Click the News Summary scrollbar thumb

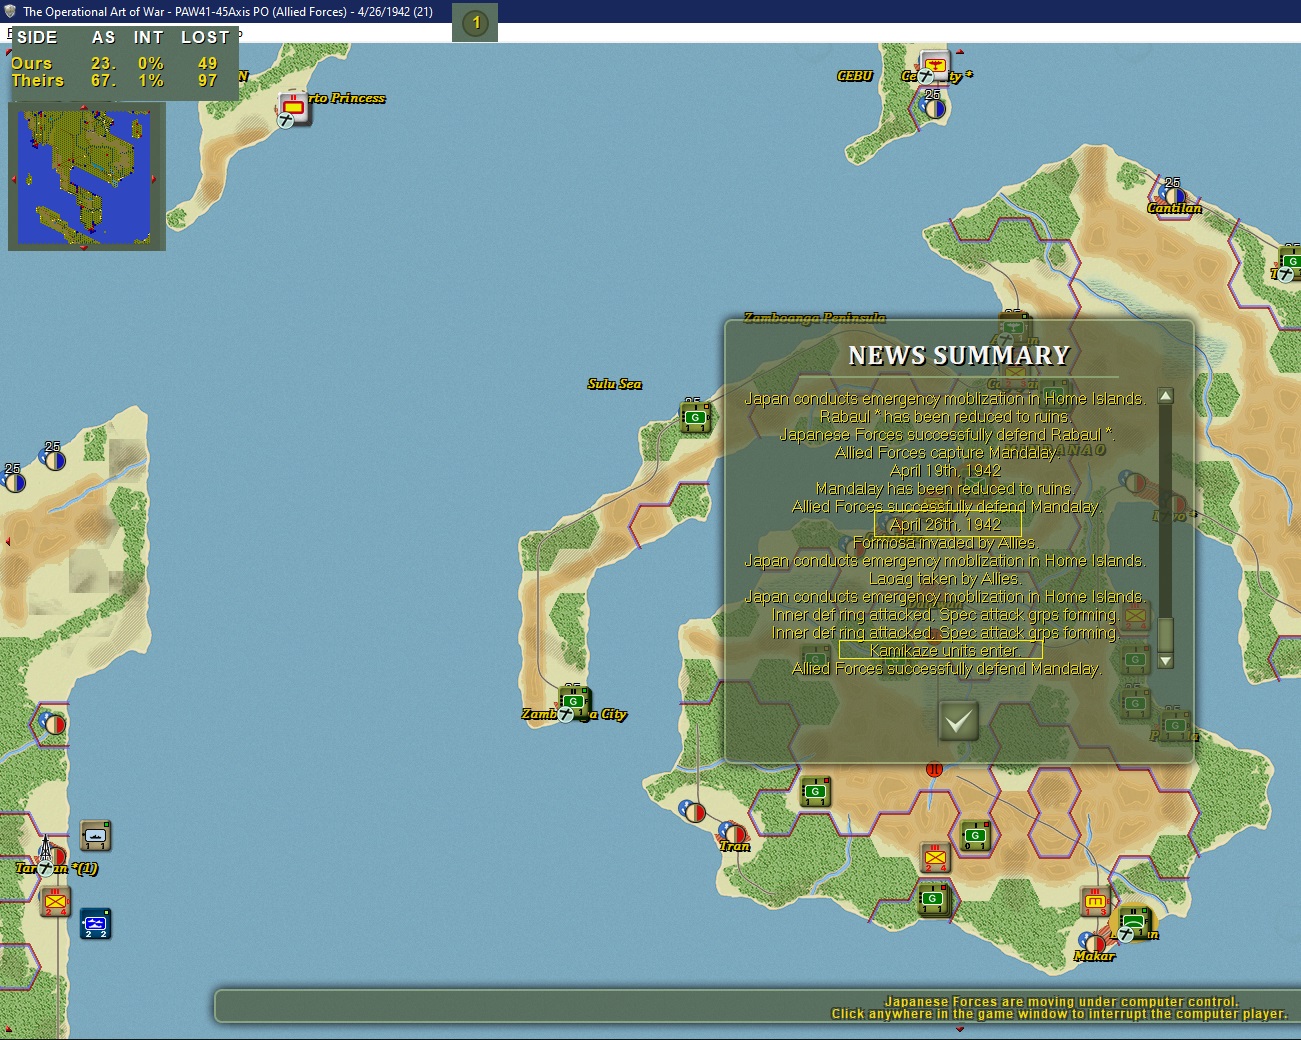pos(1165,634)
